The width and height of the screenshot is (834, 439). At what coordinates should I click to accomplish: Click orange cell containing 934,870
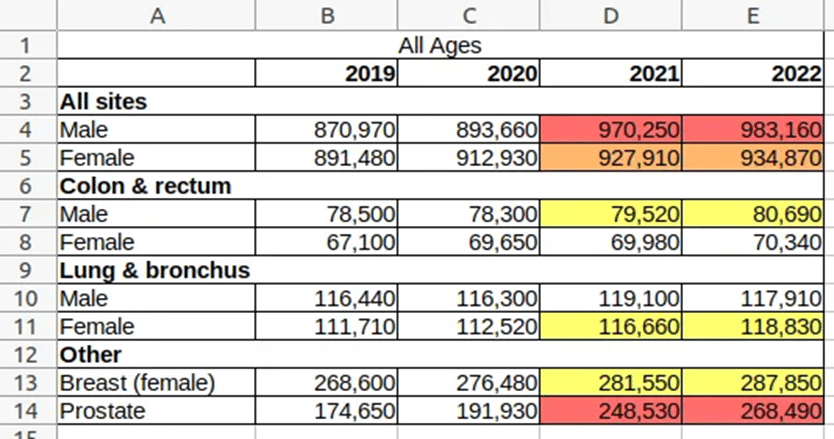pos(753,158)
